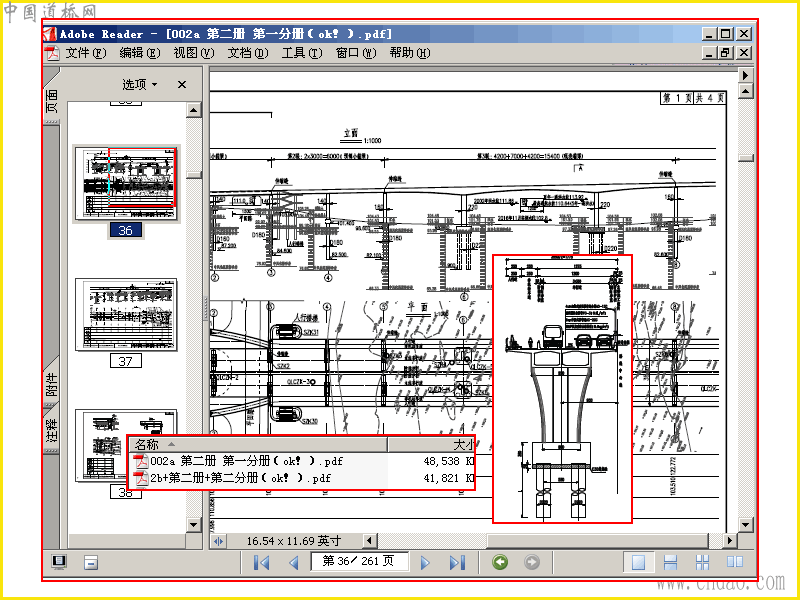Switch to facing pages layout

(x=735, y=562)
